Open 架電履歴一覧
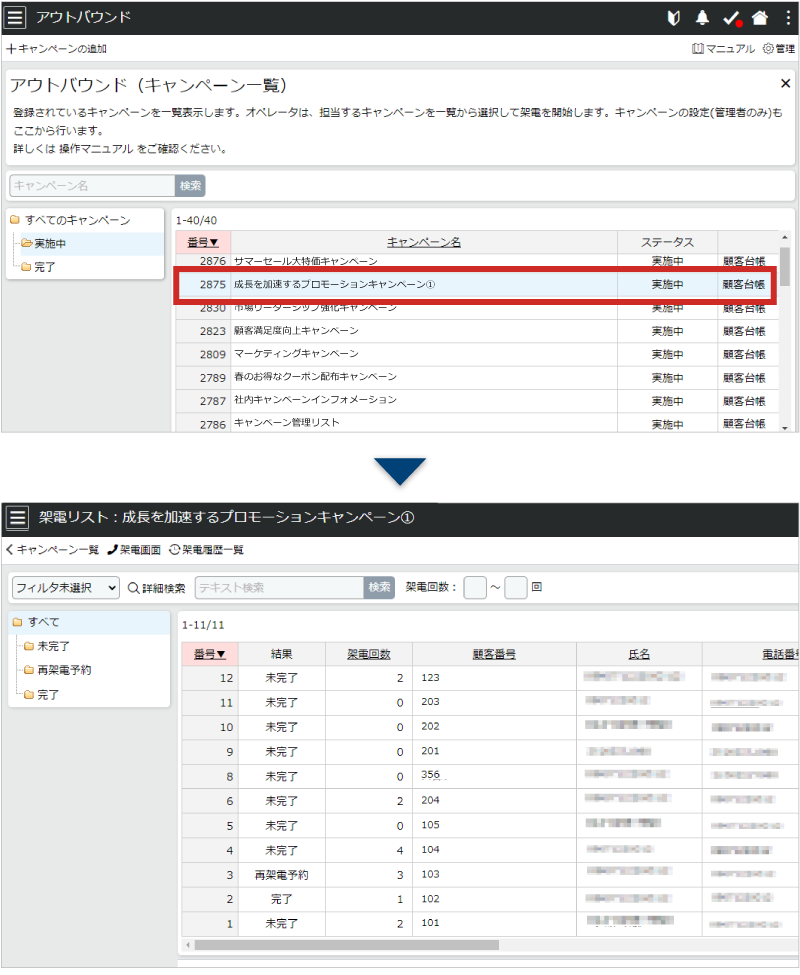The image size is (800, 975). click(x=206, y=550)
